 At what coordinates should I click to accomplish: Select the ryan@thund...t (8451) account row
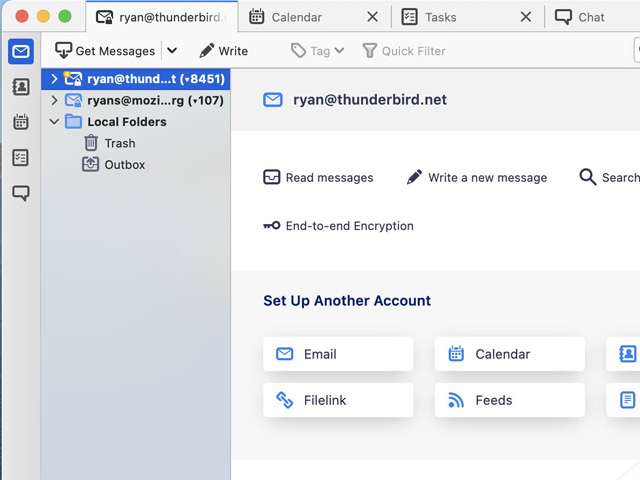[x=136, y=79]
